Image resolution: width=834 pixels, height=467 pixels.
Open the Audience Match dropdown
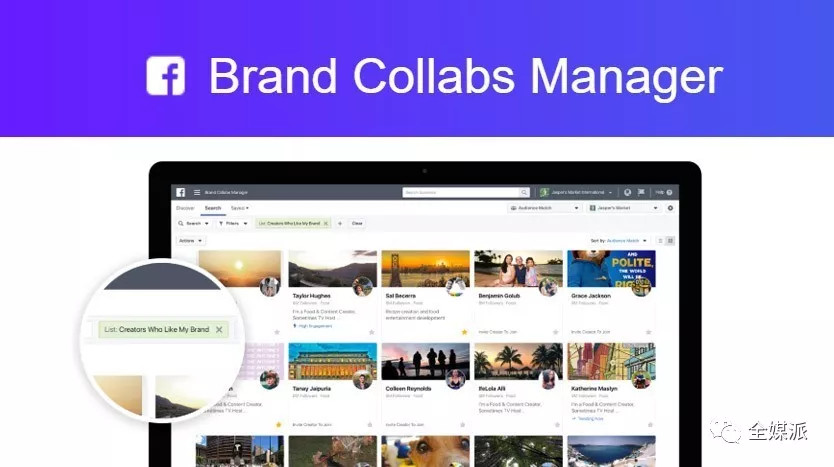click(544, 208)
